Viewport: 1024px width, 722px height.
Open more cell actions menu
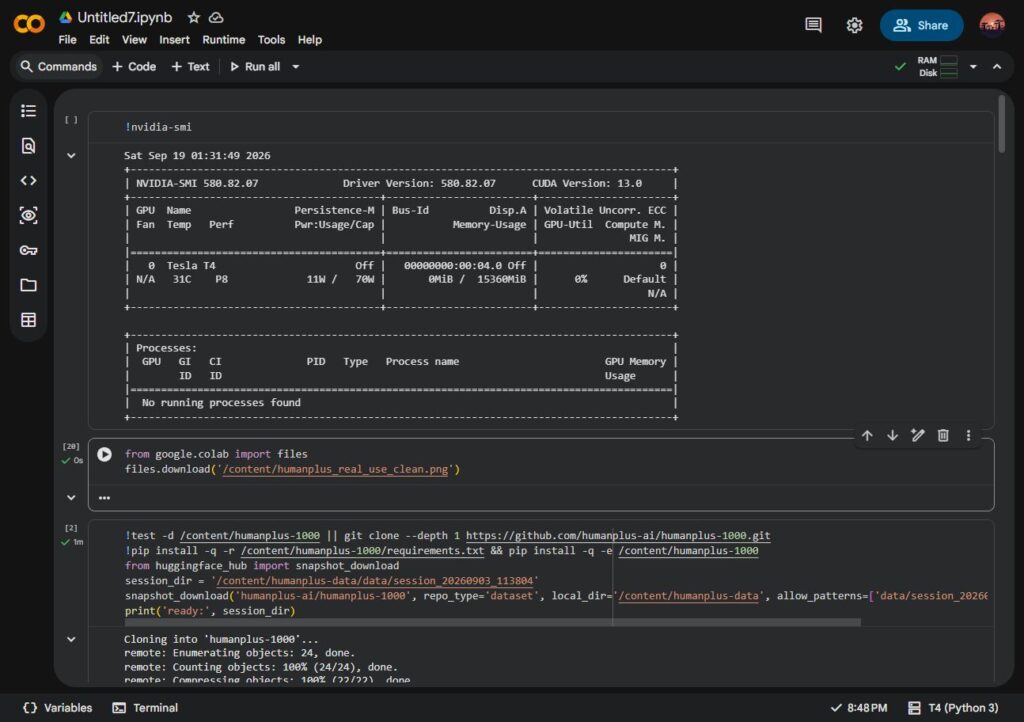click(968, 435)
